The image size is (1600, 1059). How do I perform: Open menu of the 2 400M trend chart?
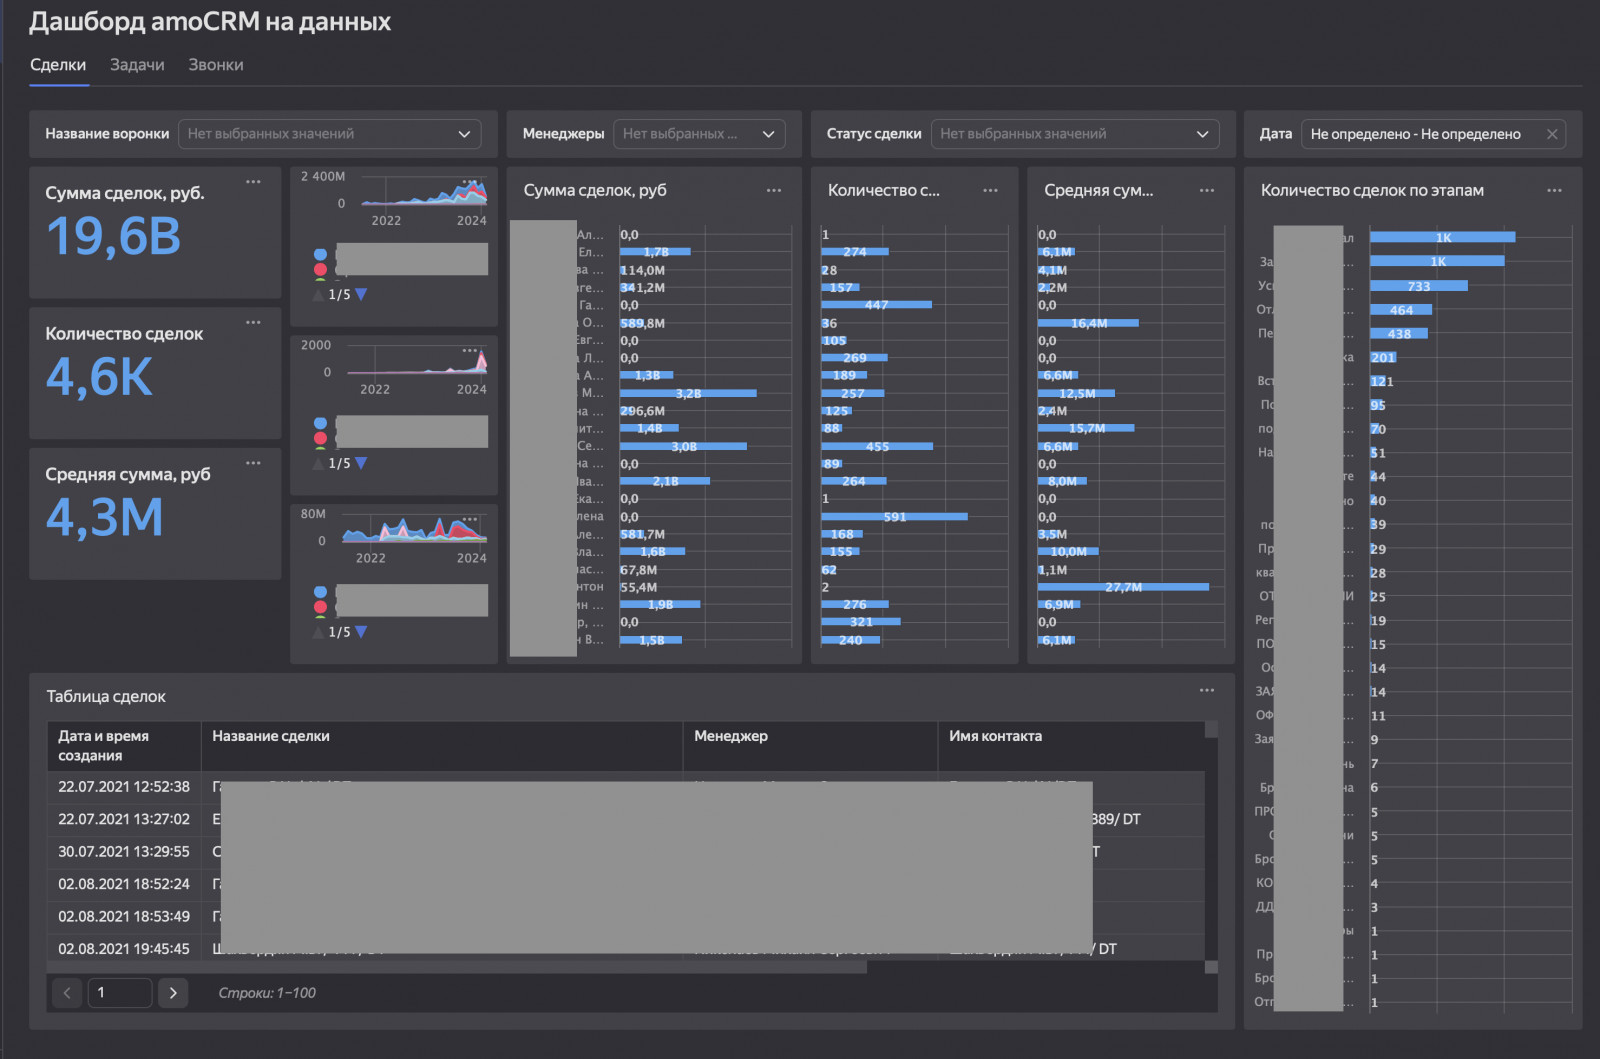coord(470,182)
